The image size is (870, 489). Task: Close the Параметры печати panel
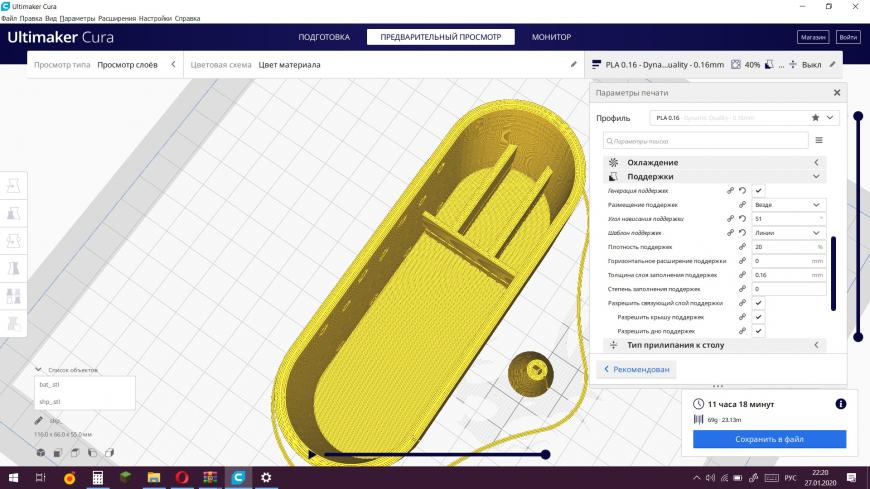(837, 93)
